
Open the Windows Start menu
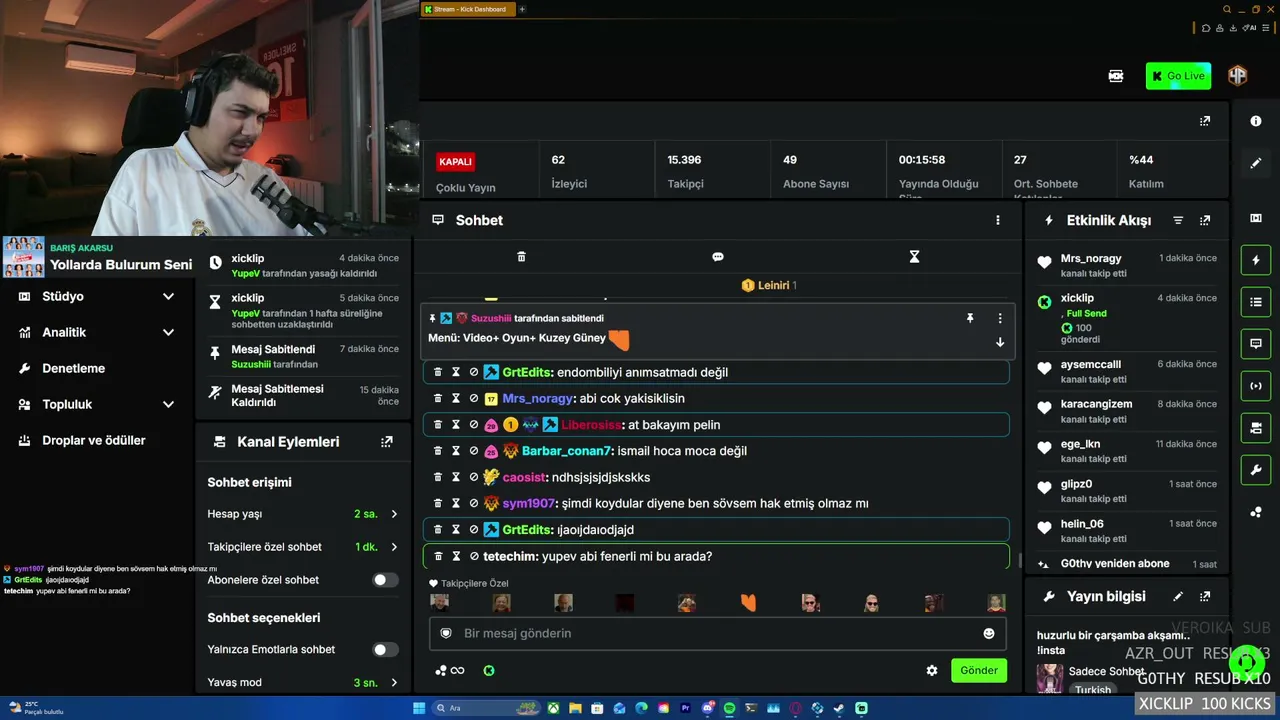tap(419, 709)
